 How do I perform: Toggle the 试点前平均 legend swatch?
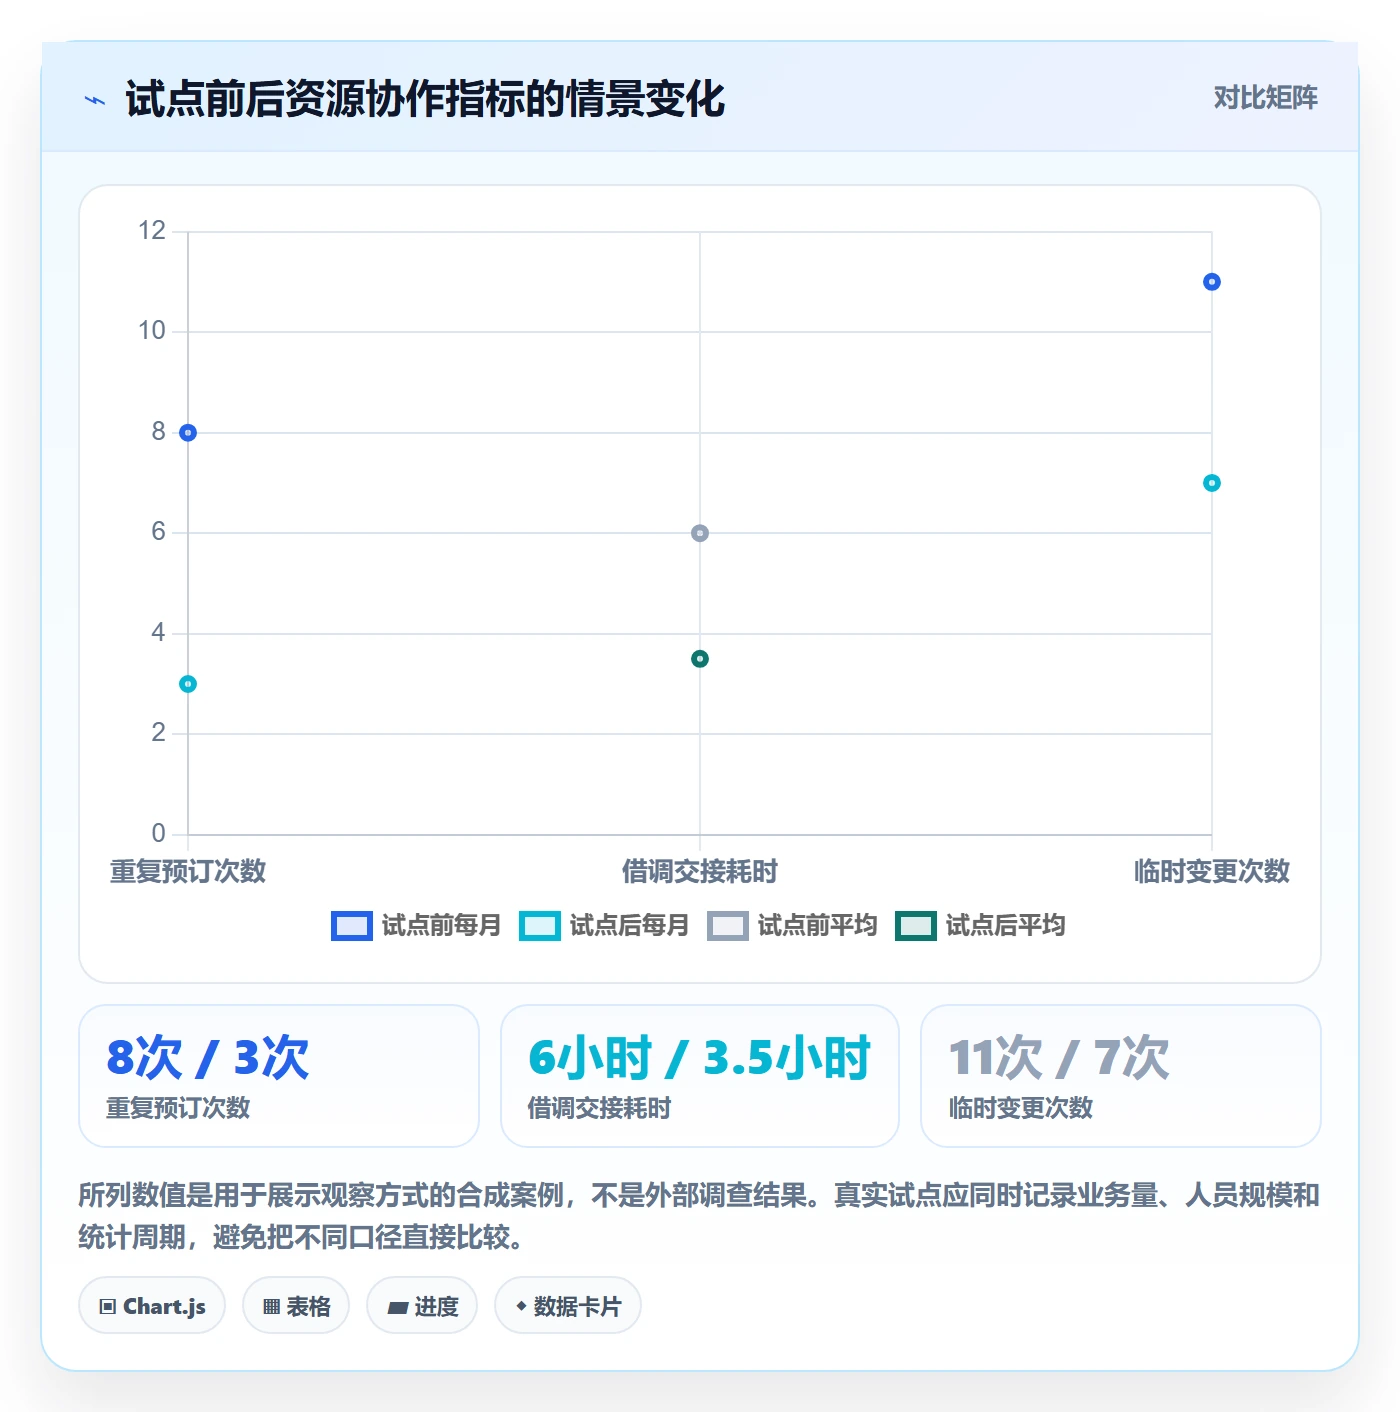(728, 926)
